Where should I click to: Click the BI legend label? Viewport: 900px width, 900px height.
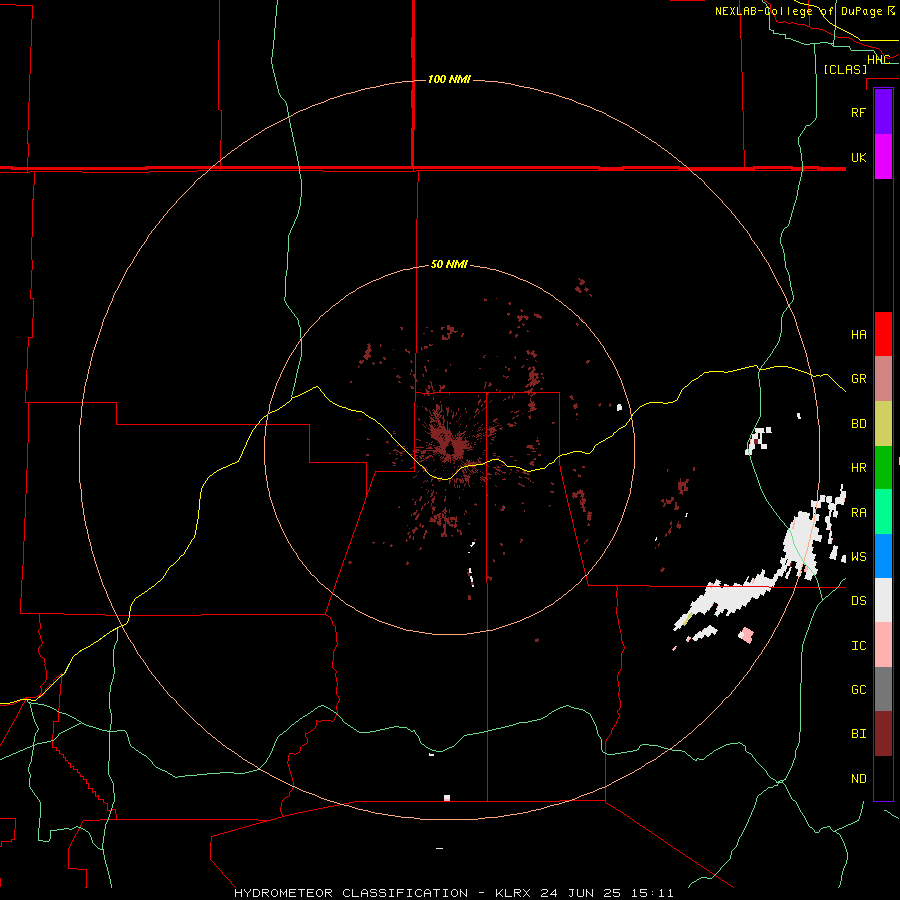tap(858, 734)
